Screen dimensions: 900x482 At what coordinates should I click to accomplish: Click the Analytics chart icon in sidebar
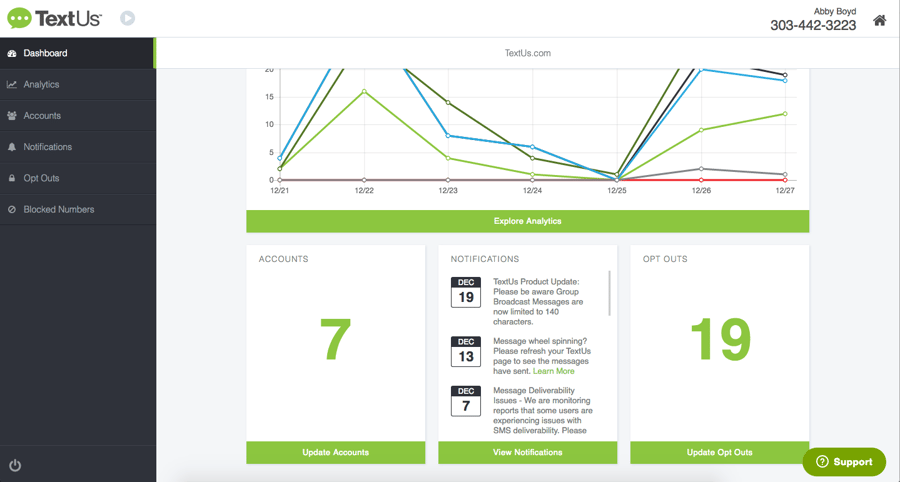11,84
